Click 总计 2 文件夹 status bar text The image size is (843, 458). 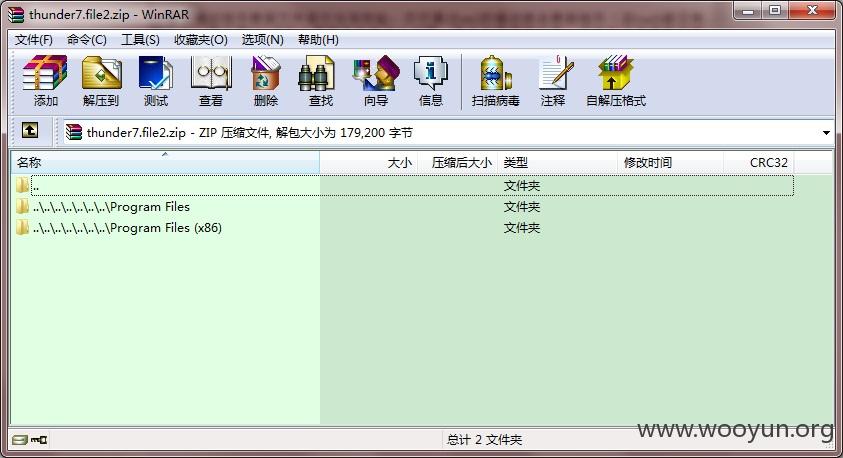(x=484, y=440)
